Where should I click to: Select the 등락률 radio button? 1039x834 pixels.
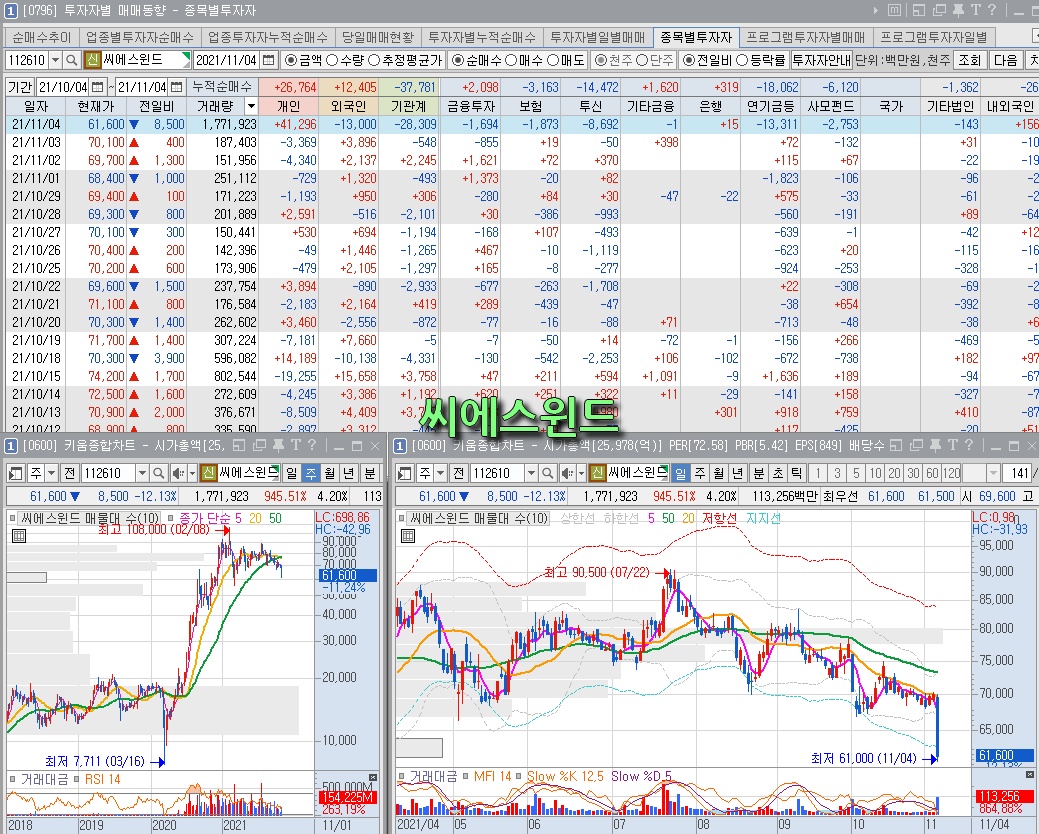[742, 60]
